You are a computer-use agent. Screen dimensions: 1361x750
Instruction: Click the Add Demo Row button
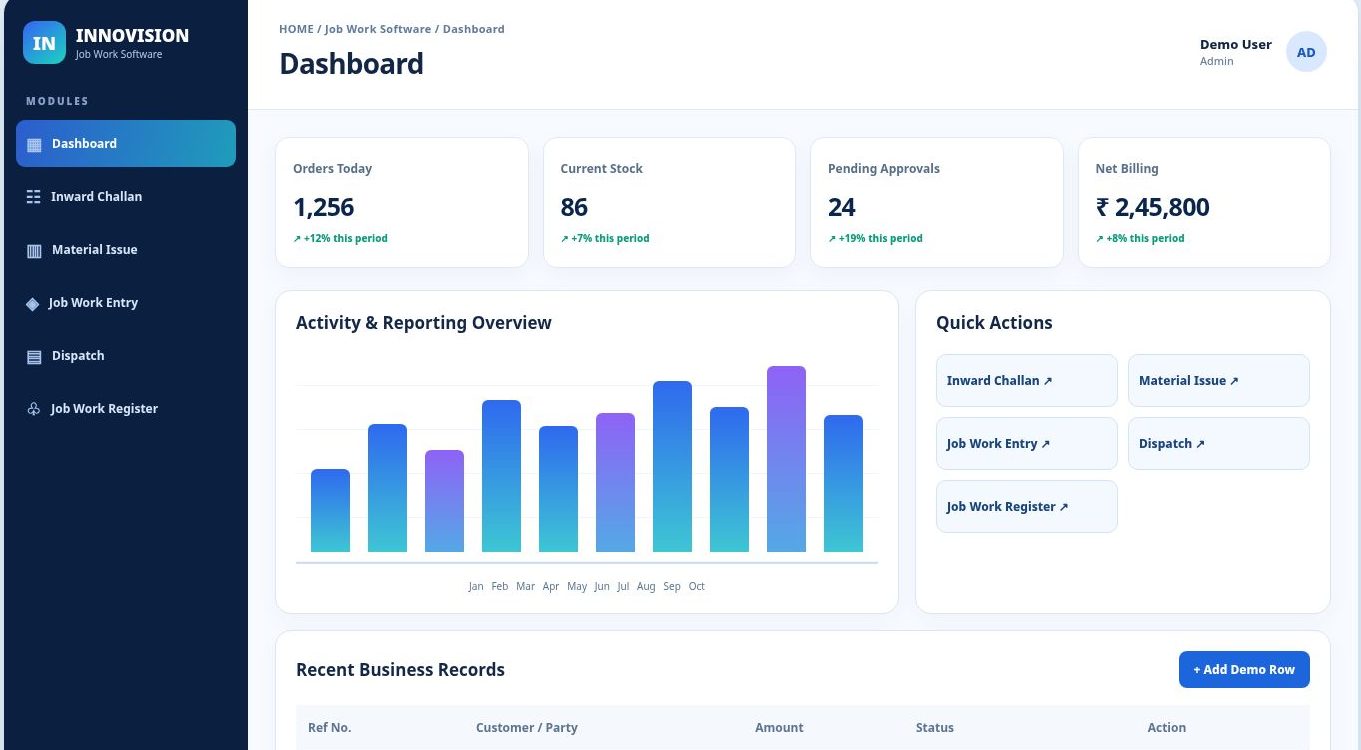coord(1244,669)
